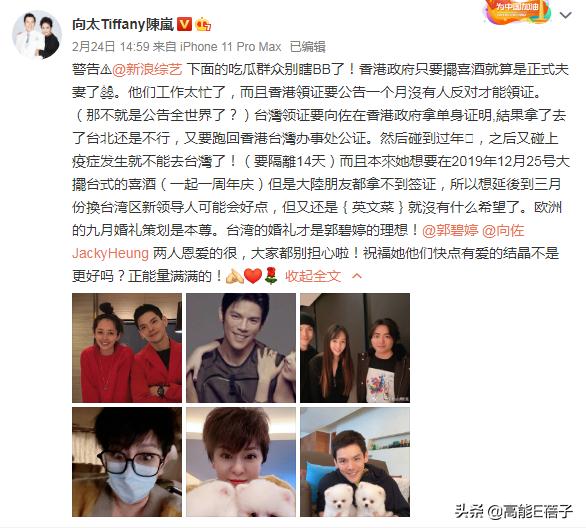Click the 为中国加油 banner badge
Viewport: 586px width, 532px height.
coord(518,12)
